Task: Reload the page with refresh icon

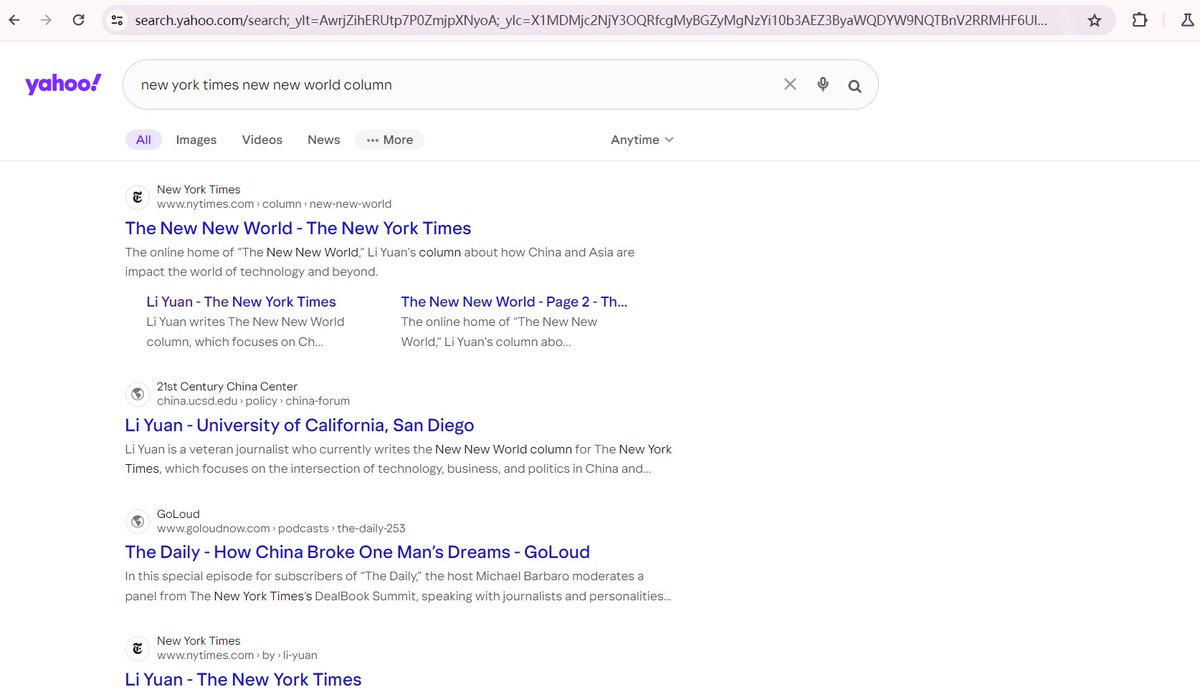Action: (78, 20)
